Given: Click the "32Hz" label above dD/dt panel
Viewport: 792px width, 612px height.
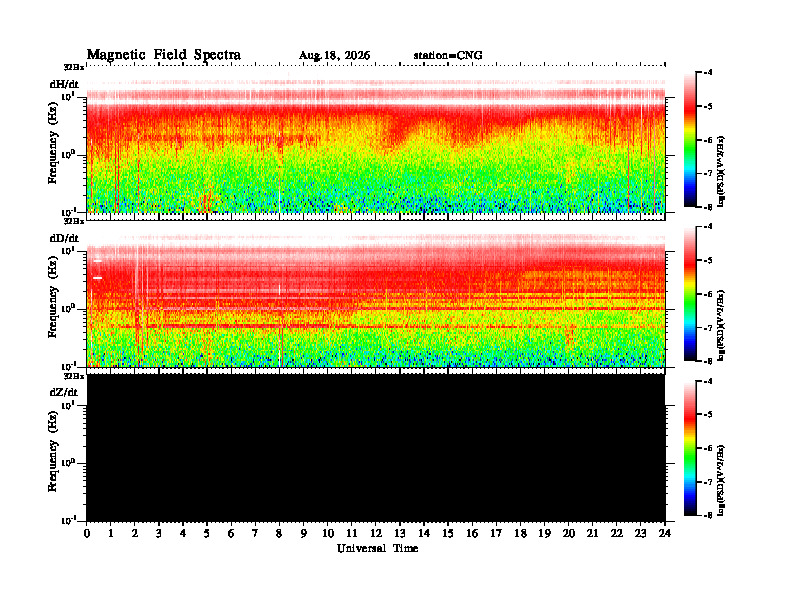Looking at the screenshot, I should point(74,221).
